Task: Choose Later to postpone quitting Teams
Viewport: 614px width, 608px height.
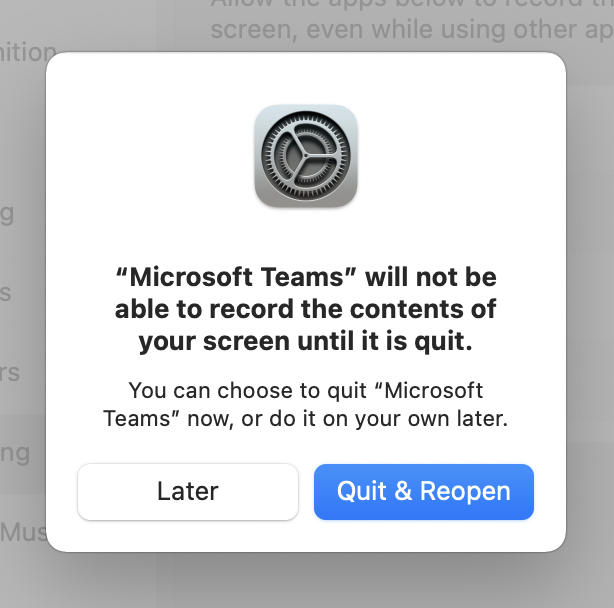Action: point(188,492)
